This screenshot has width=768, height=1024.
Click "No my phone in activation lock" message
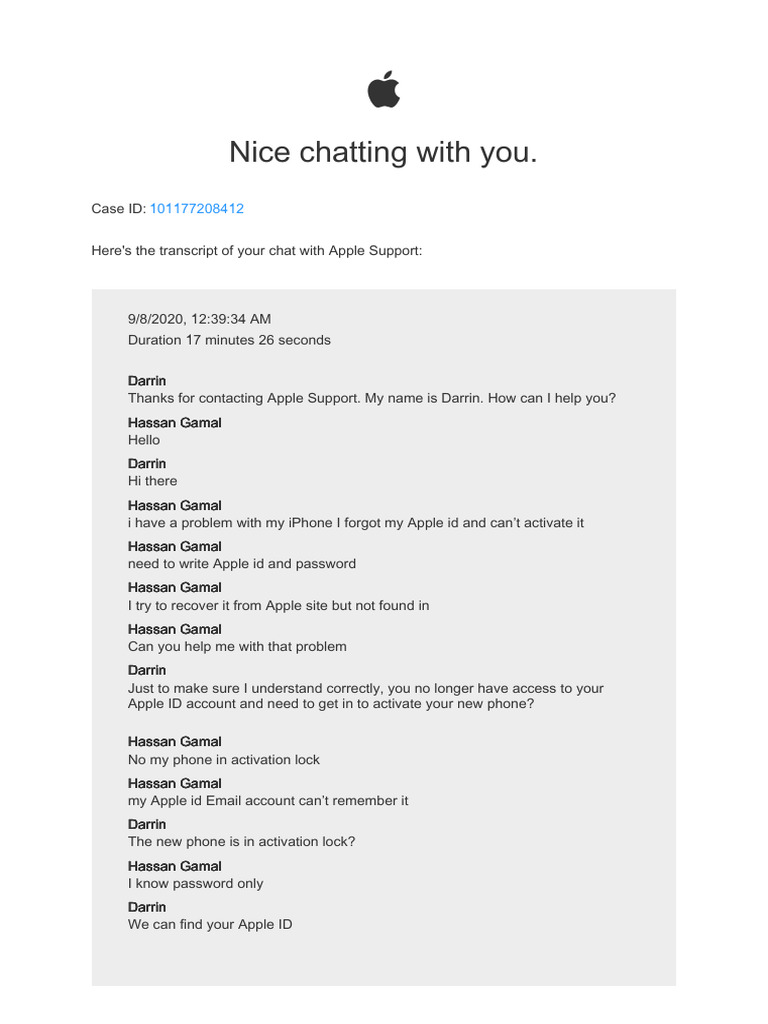(x=224, y=760)
